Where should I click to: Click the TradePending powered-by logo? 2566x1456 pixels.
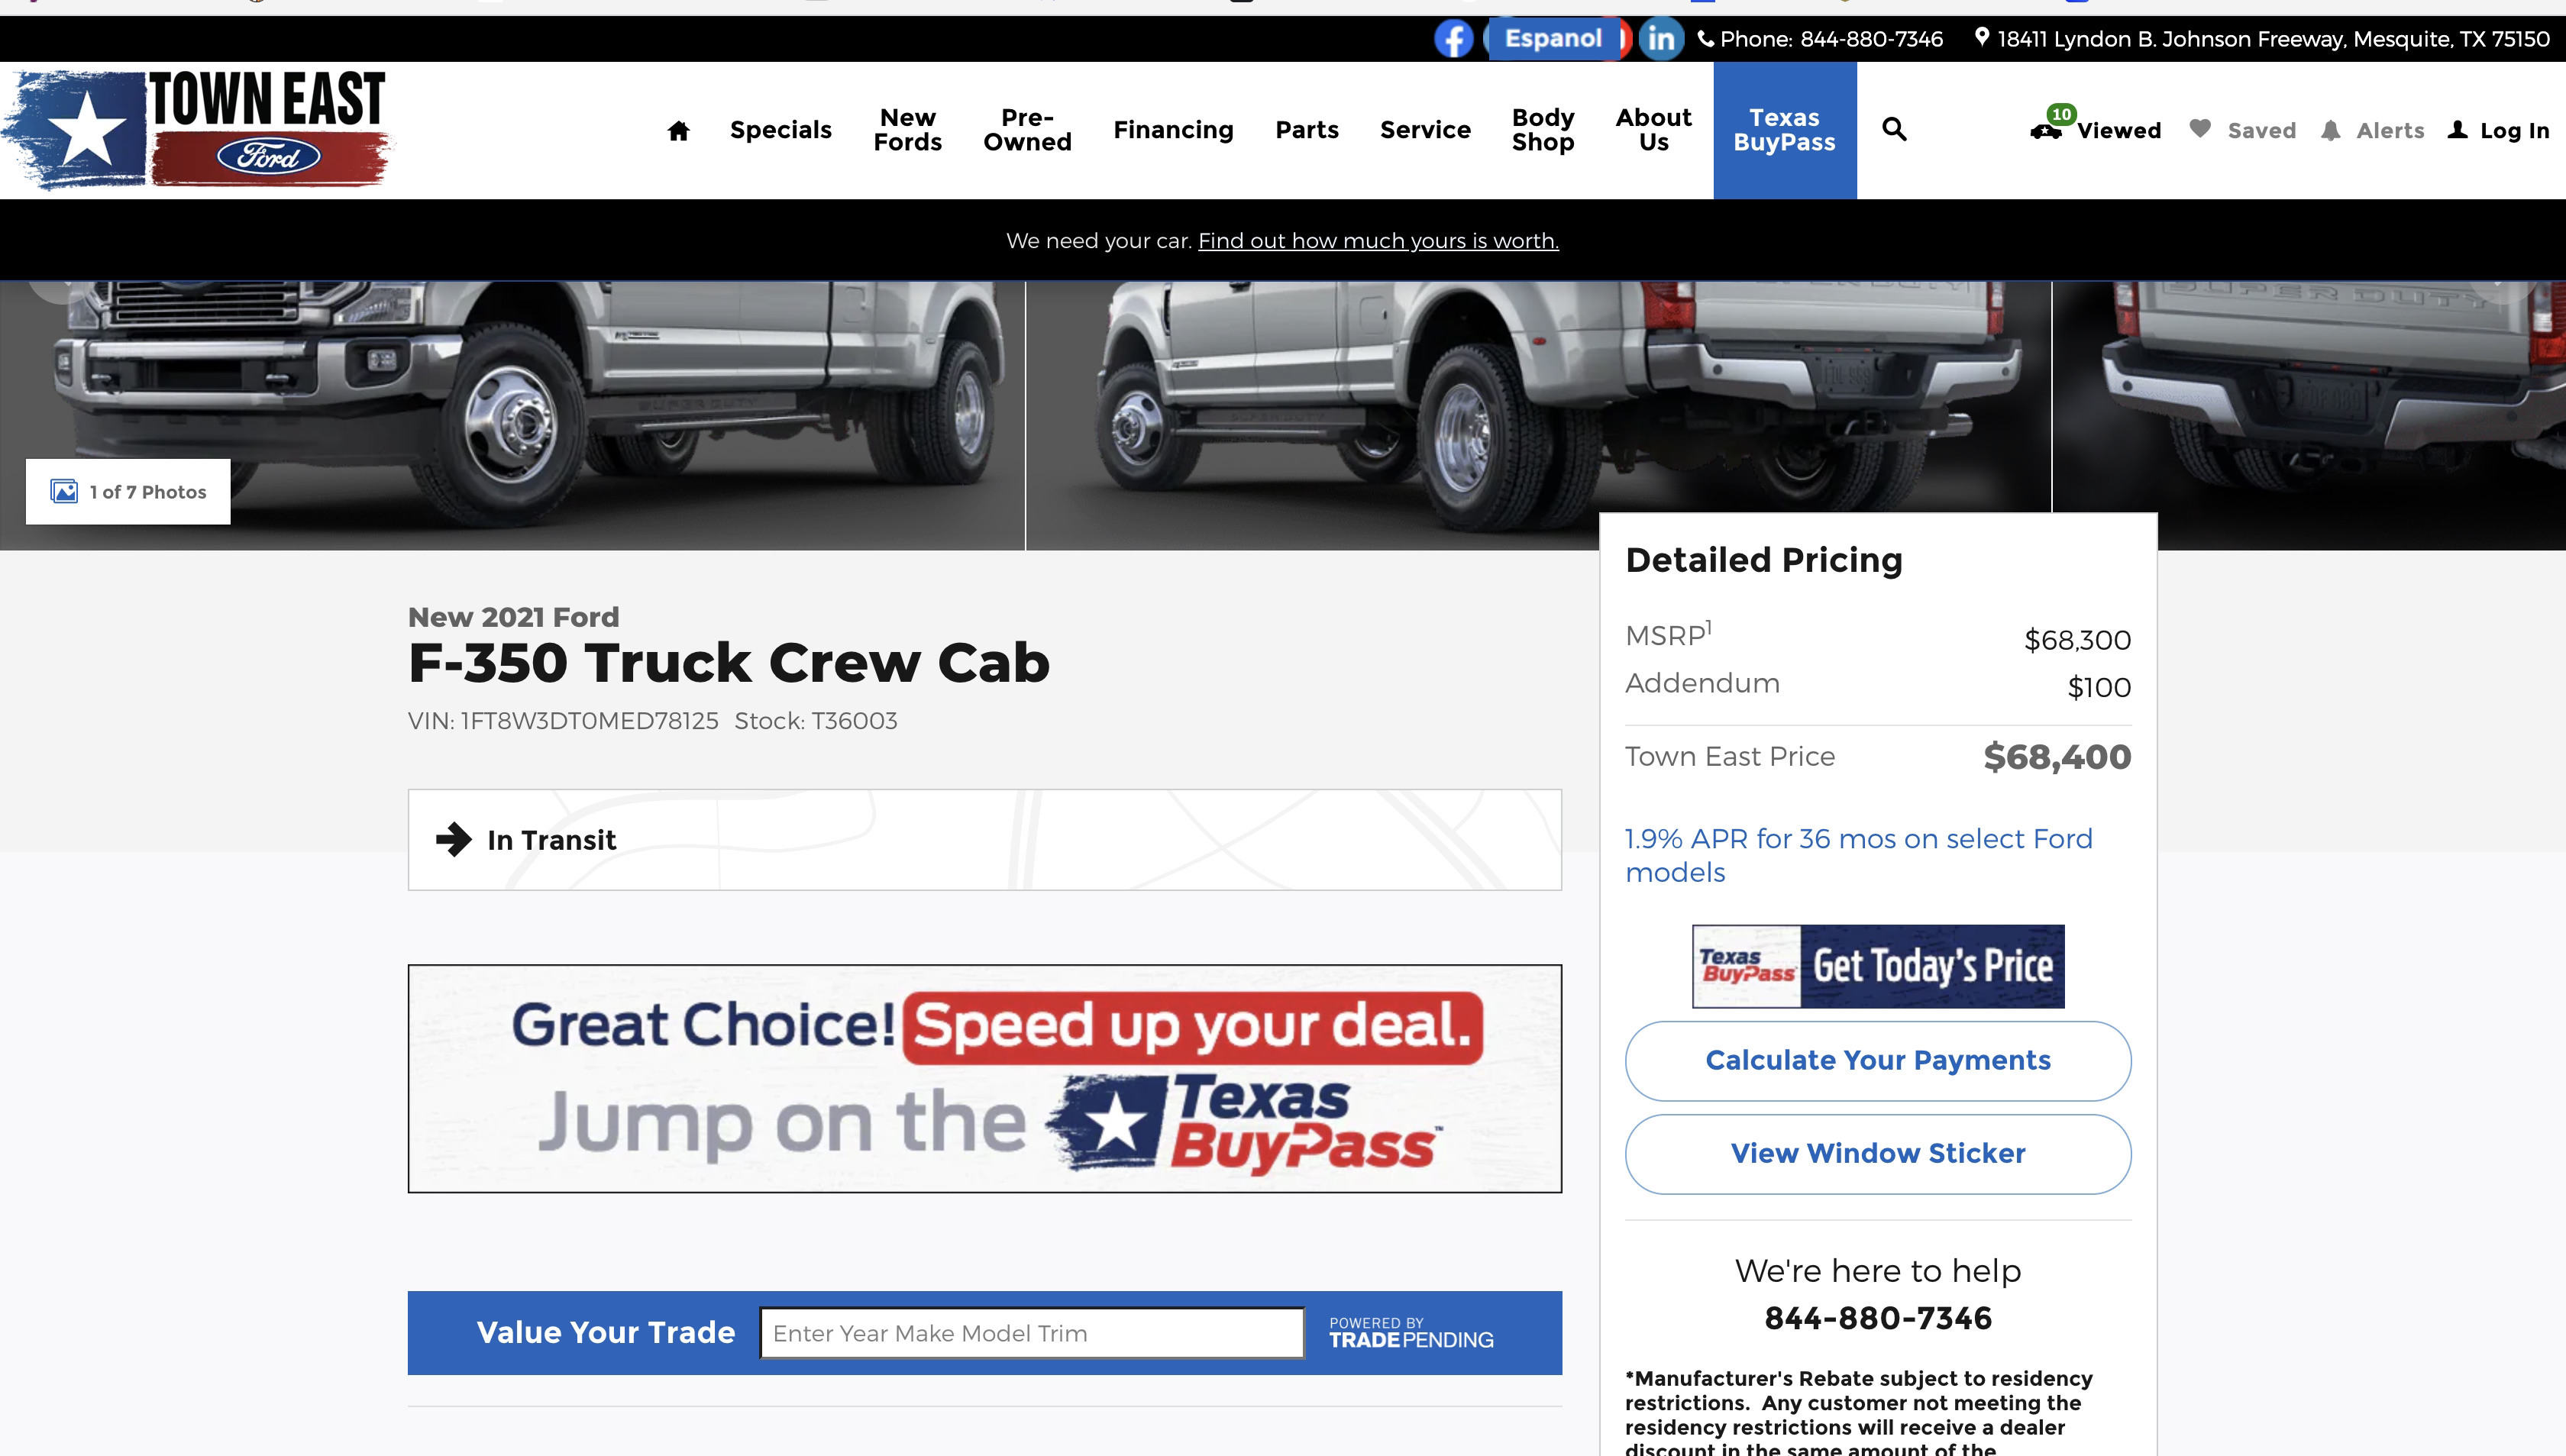click(x=1411, y=1333)
